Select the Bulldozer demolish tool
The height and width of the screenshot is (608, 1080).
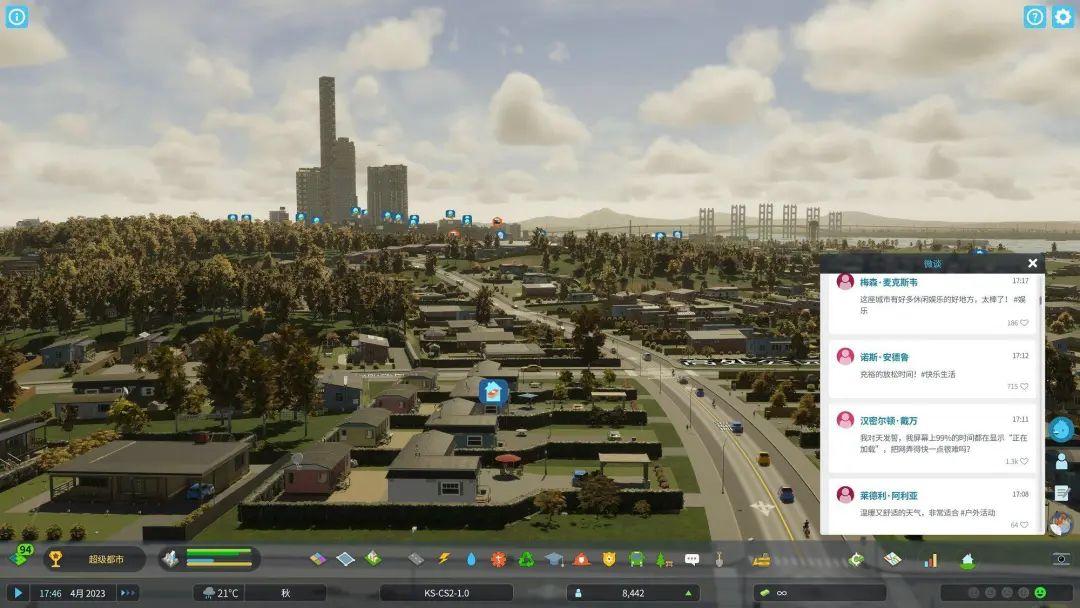pyautogui.click(x=761, y=560)
